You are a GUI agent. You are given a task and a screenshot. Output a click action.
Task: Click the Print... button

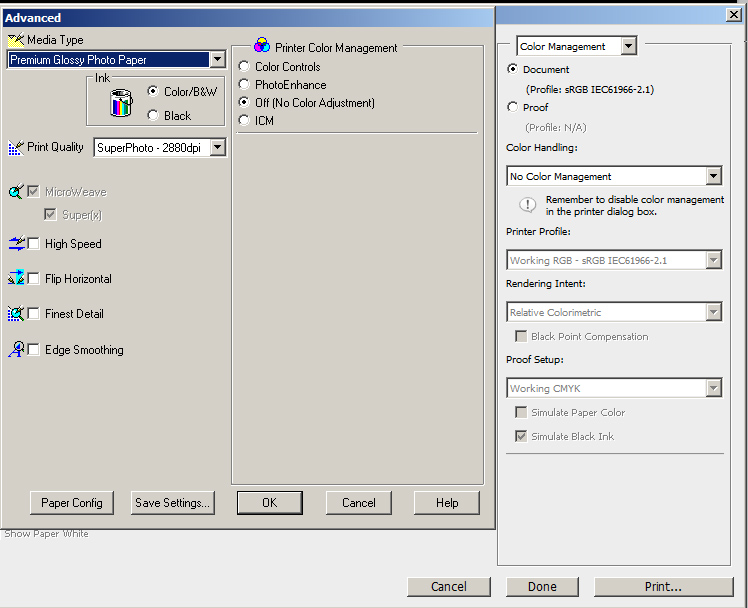[x=663, y=587]
